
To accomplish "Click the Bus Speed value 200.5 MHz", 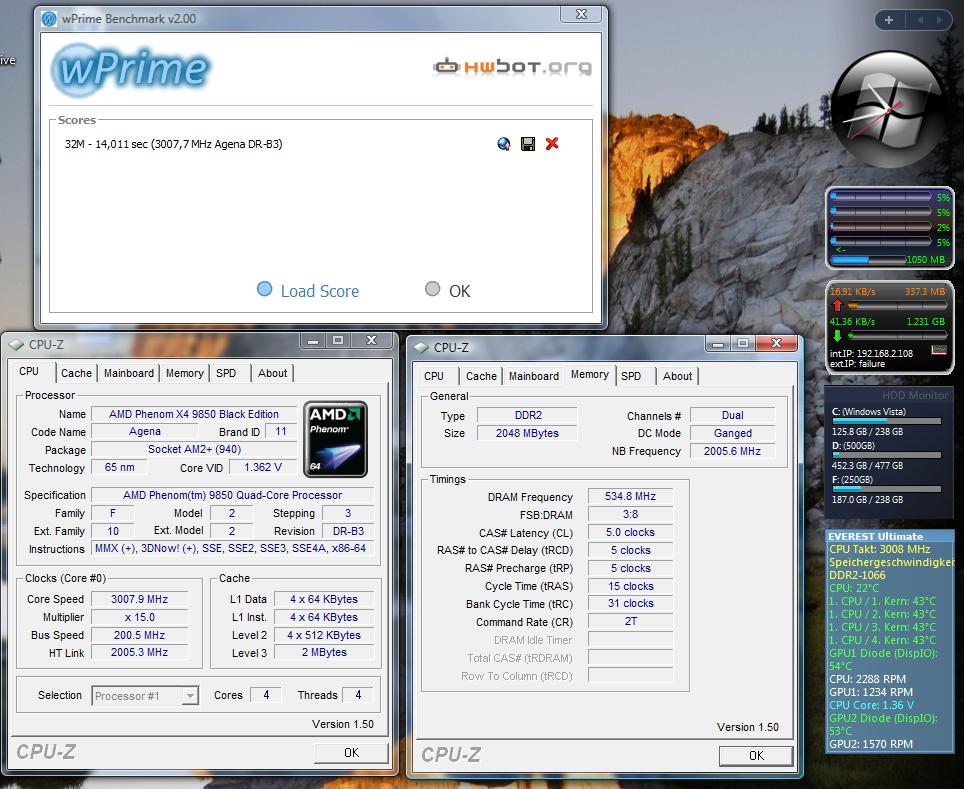I will click(140, 635).
